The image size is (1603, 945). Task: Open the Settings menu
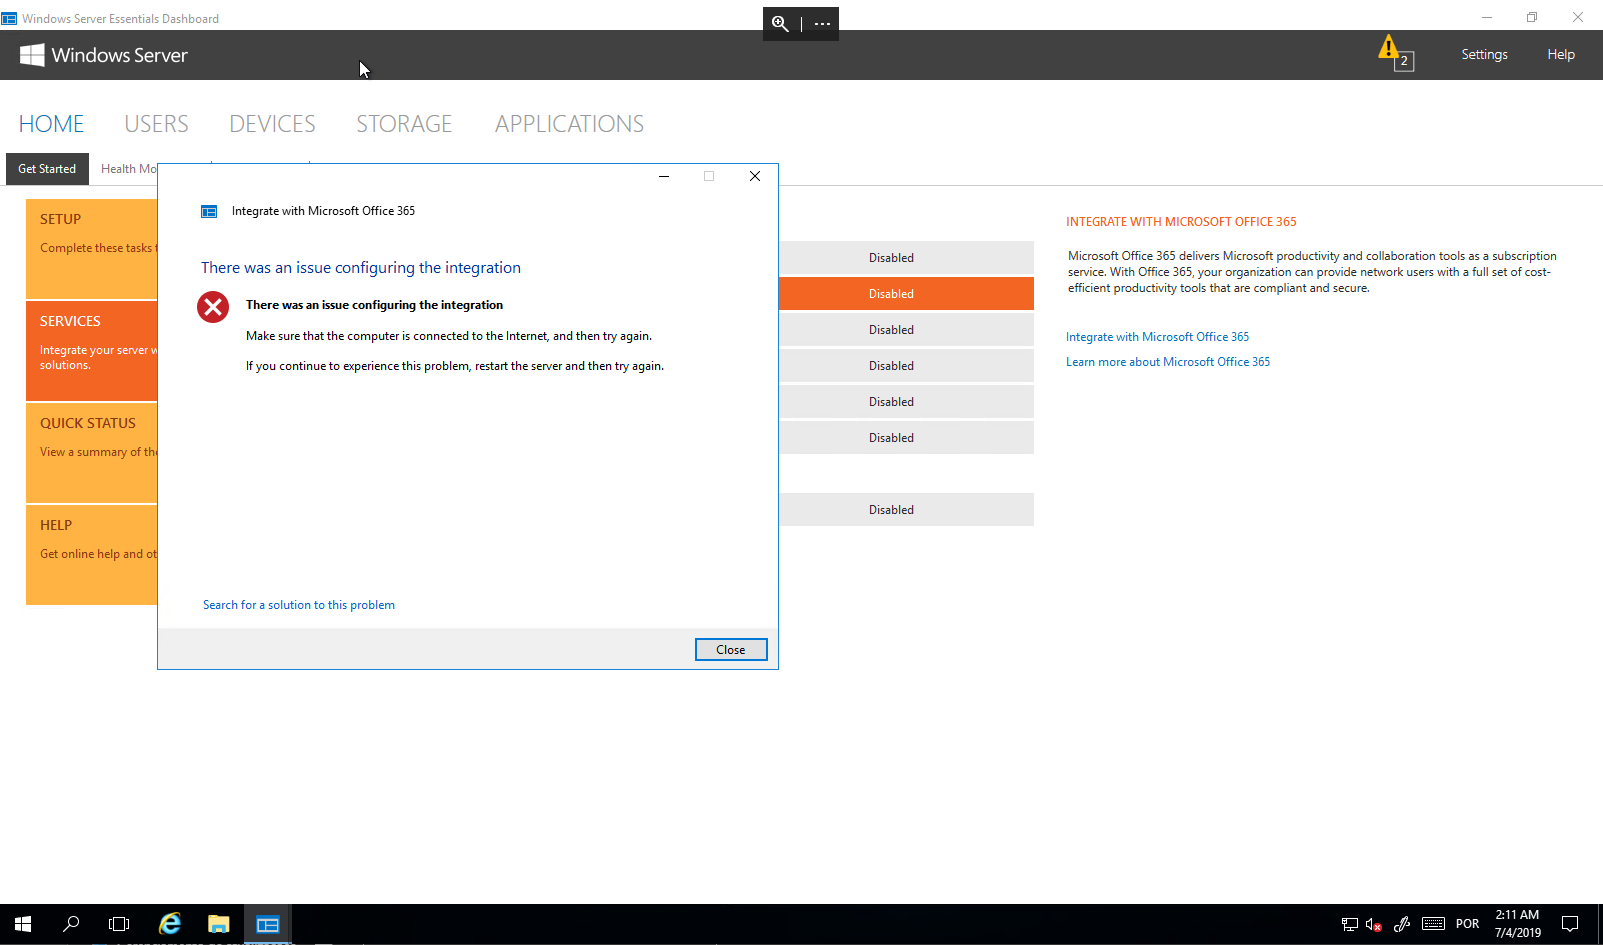click(x=1483, y=54)
